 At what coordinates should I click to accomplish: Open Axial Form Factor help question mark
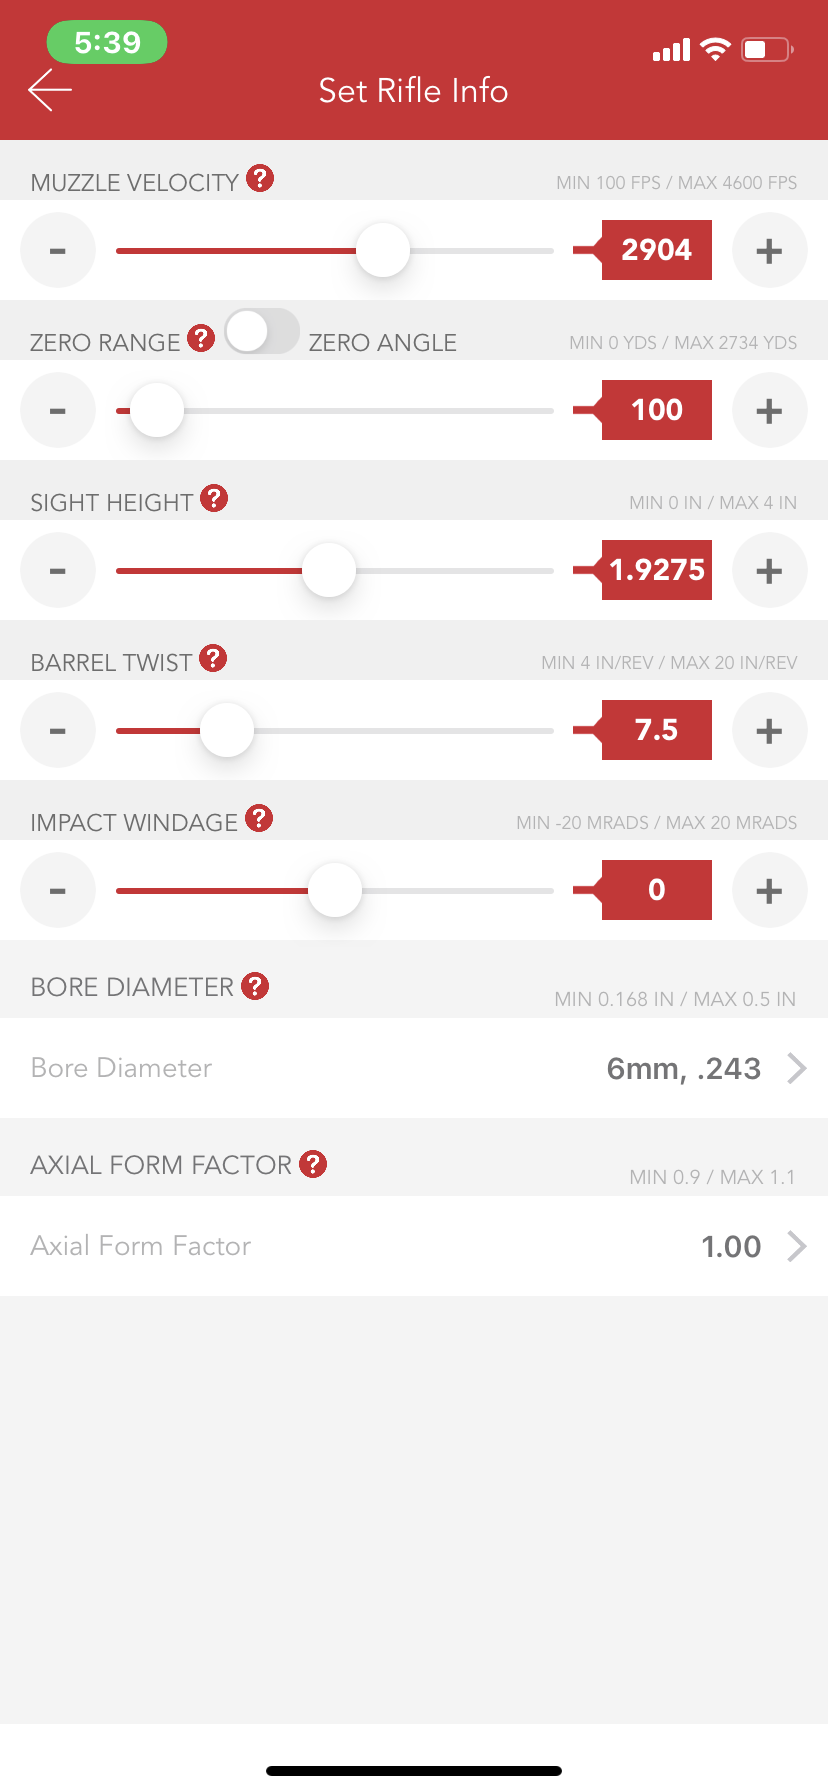coord(313,1164)
